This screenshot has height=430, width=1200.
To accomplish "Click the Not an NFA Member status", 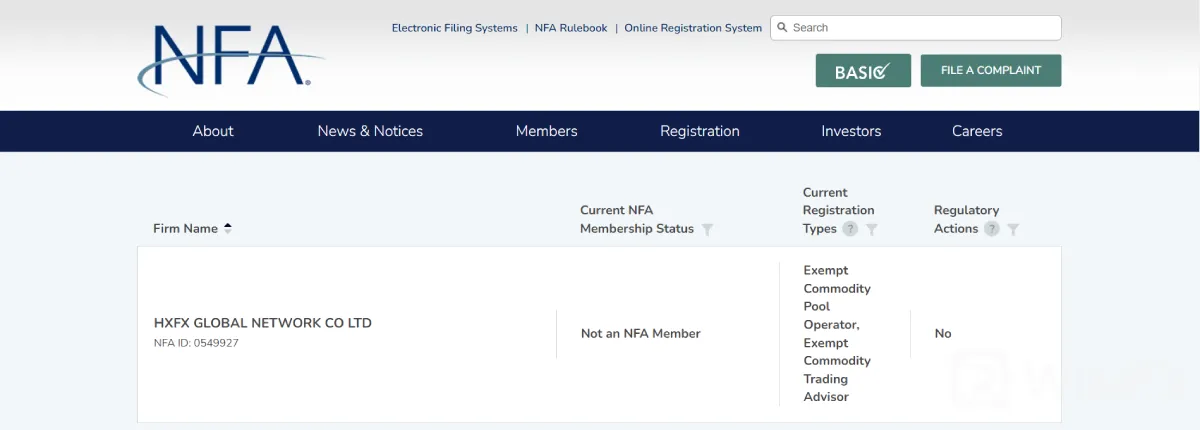I will (x=641, y=333).
